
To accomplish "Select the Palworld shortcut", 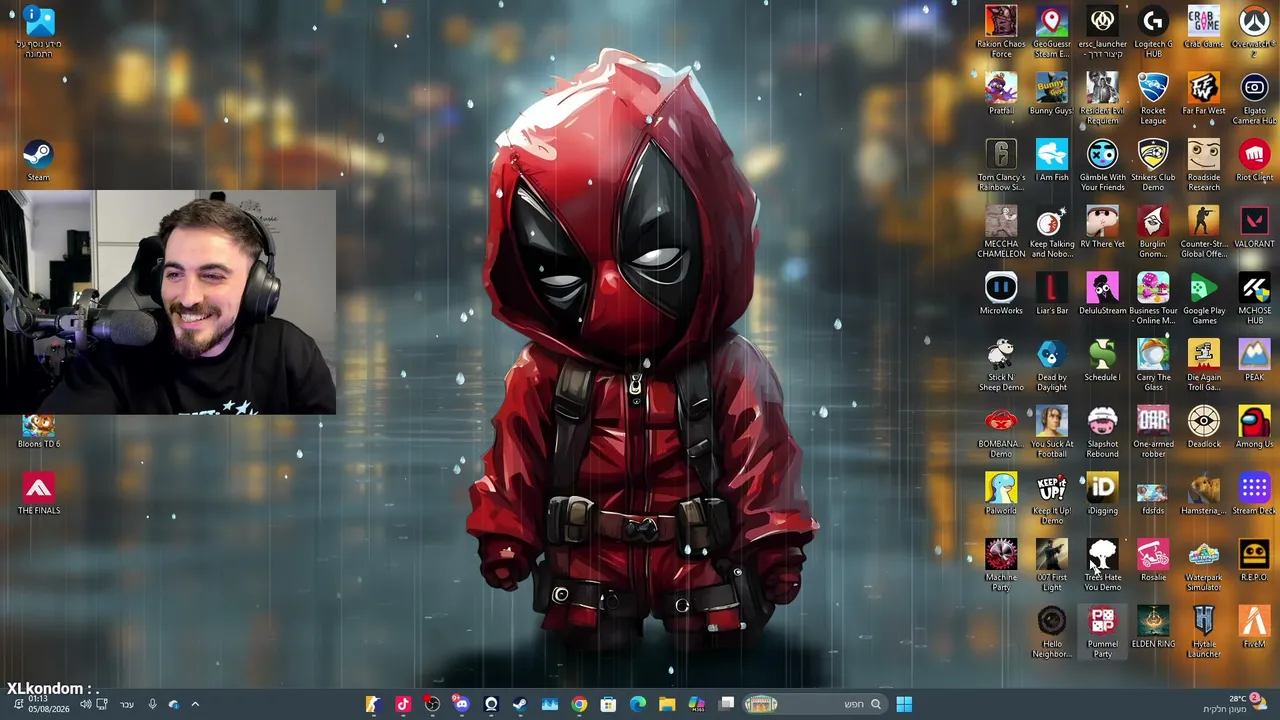I will tap(1001, 494).
